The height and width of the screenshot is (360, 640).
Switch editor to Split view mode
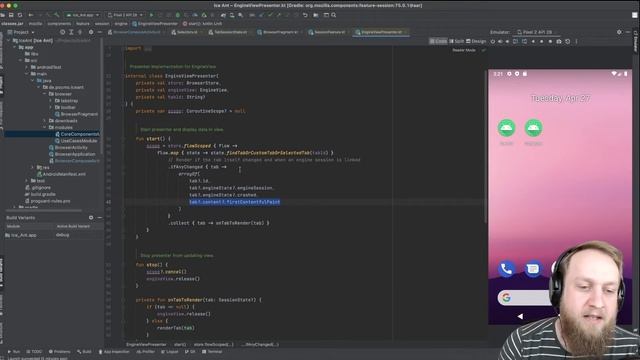[x=456, y=41]
